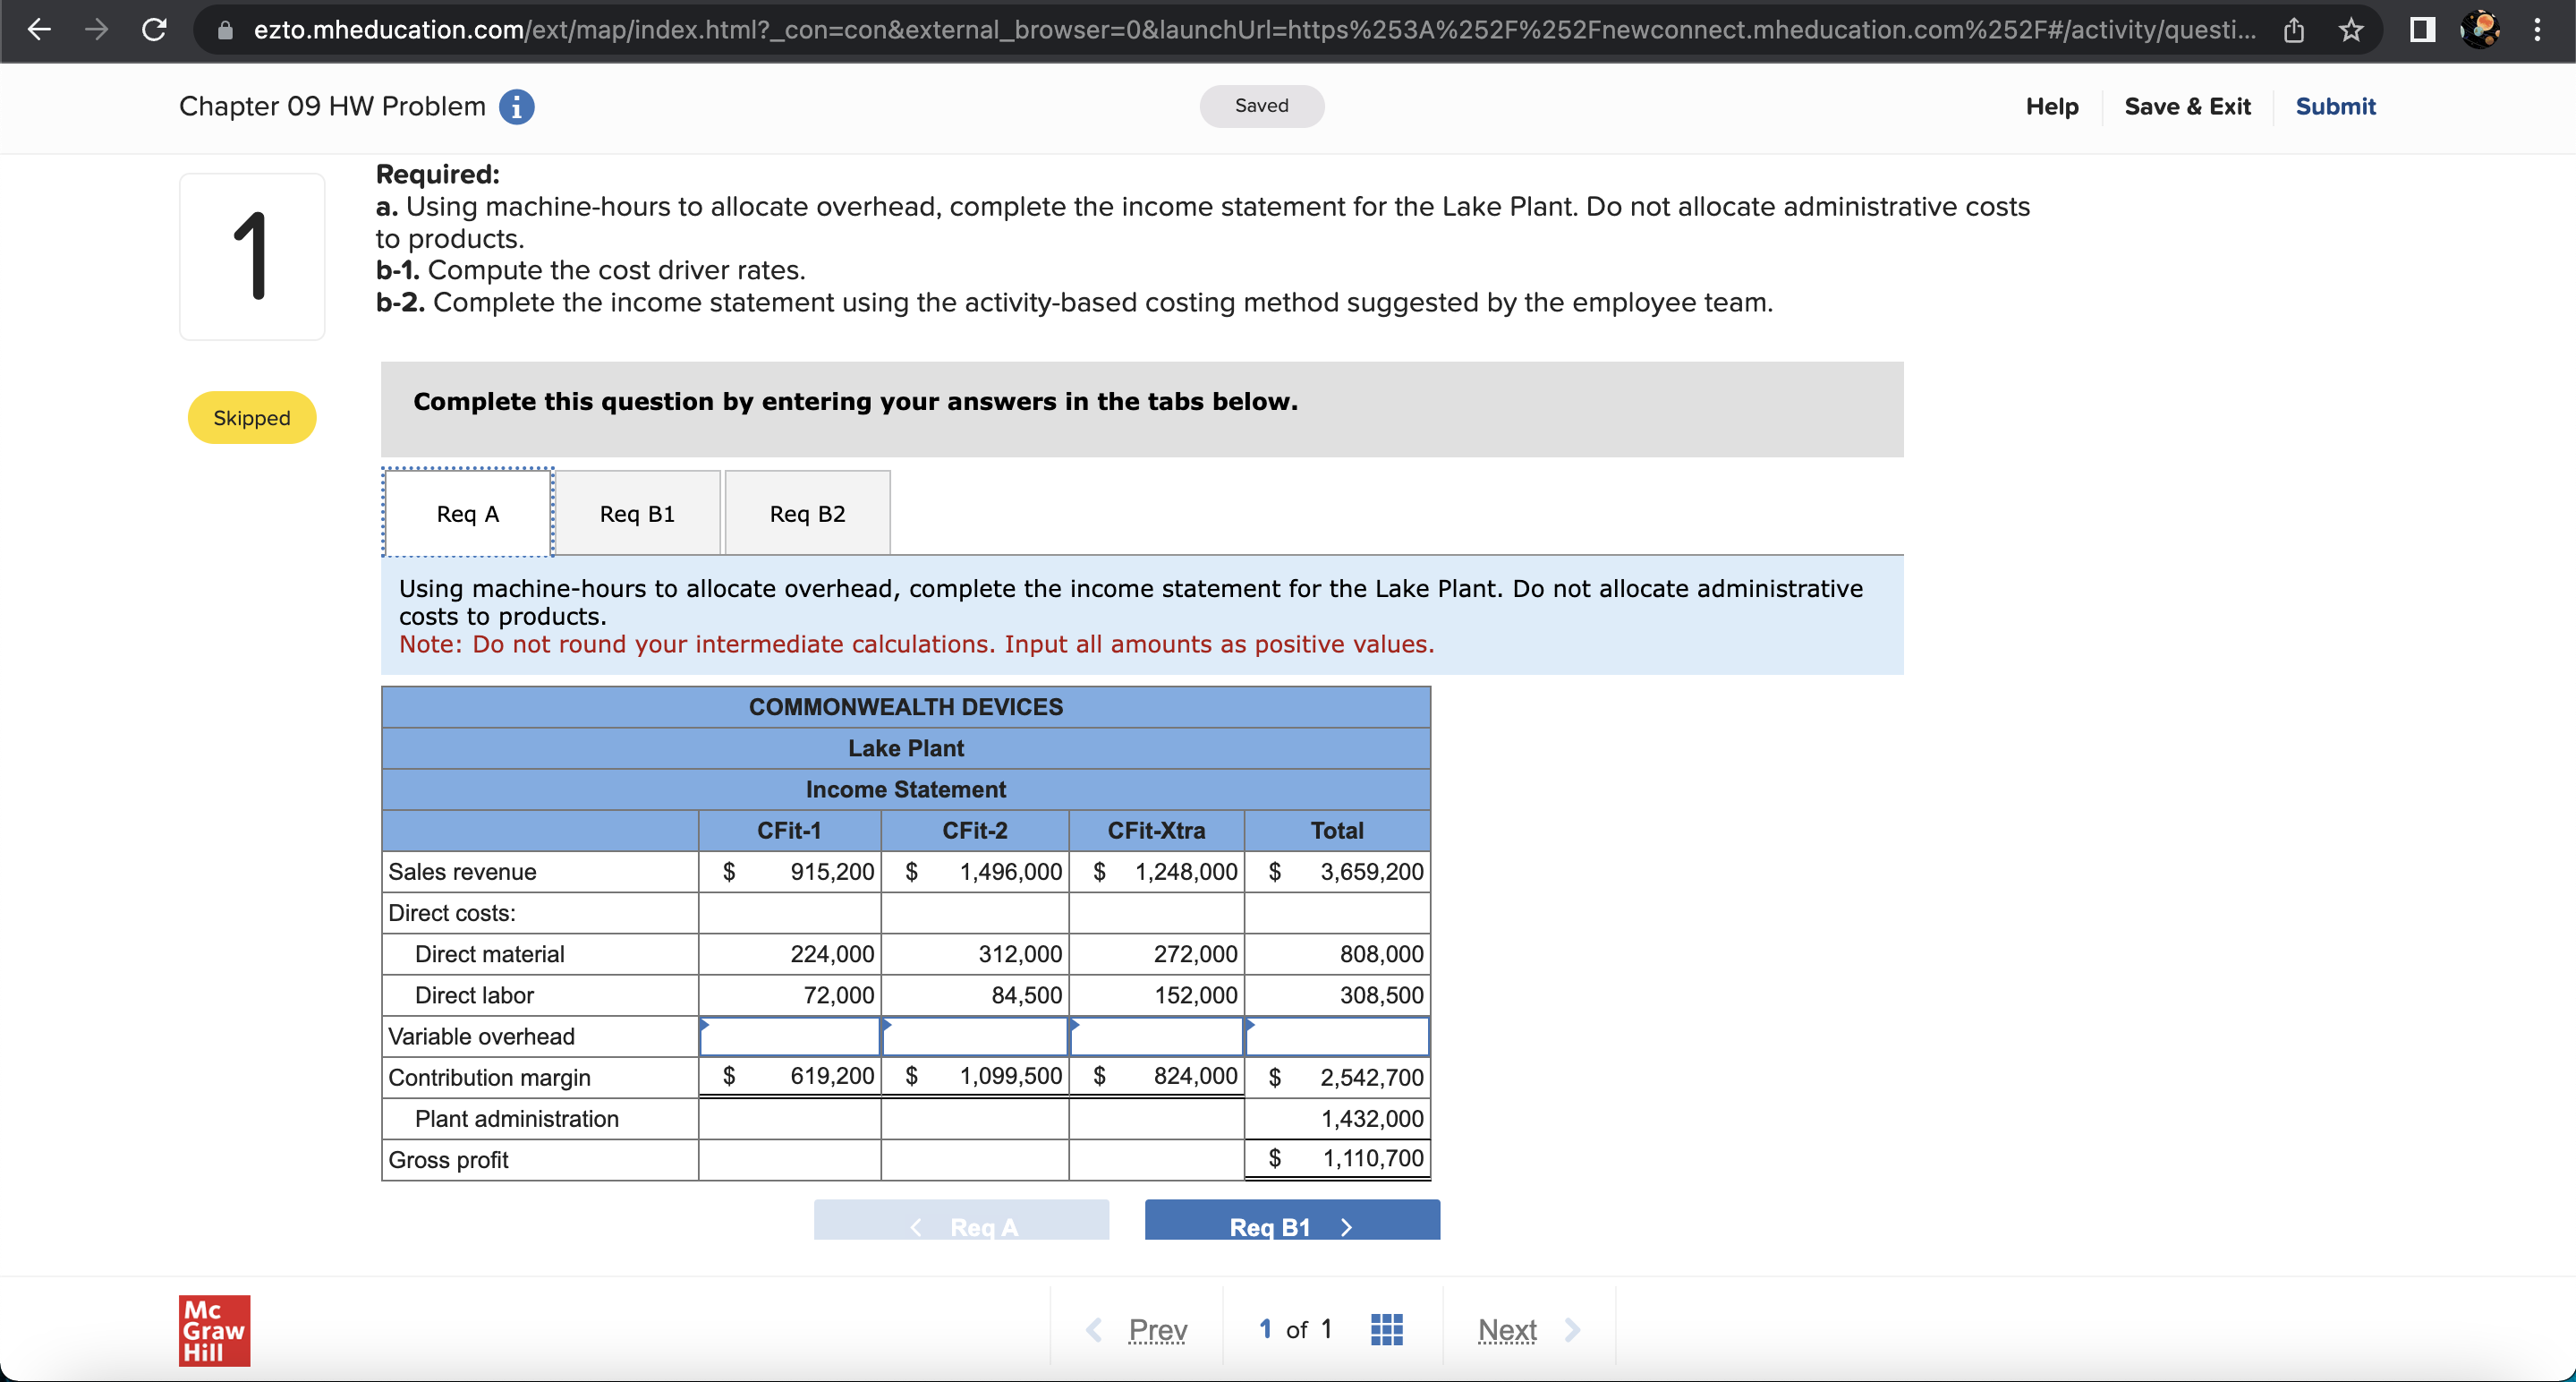The image size is (2576, 1382).
Task: Open the browser profile avatar
Action: coord(2480,30)
